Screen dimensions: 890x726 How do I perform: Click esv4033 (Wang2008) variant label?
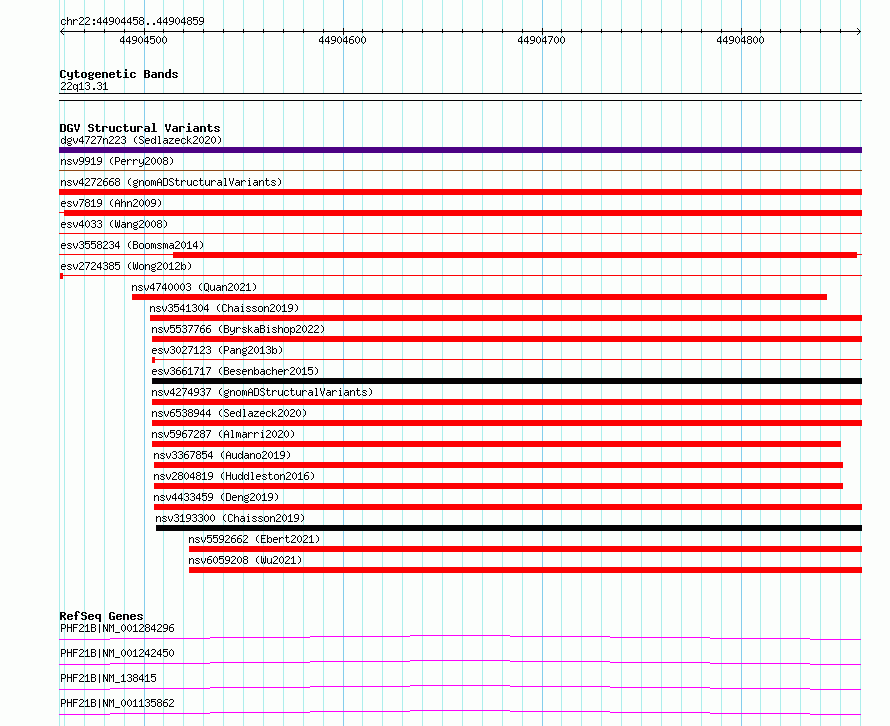coord(114,224)
